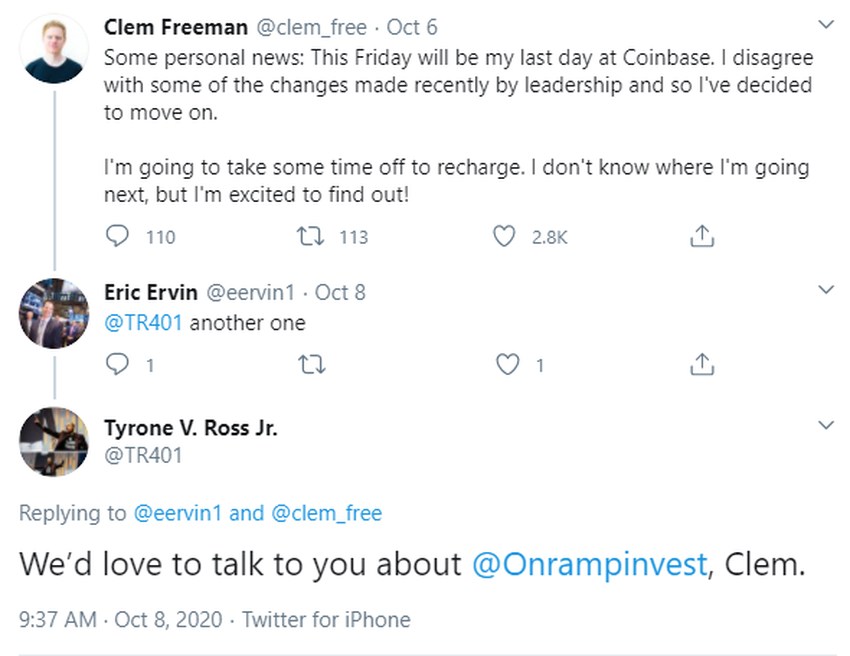Like Clem Freeman's tweet
Screen dimensions: 850x656
pos(506,236)
